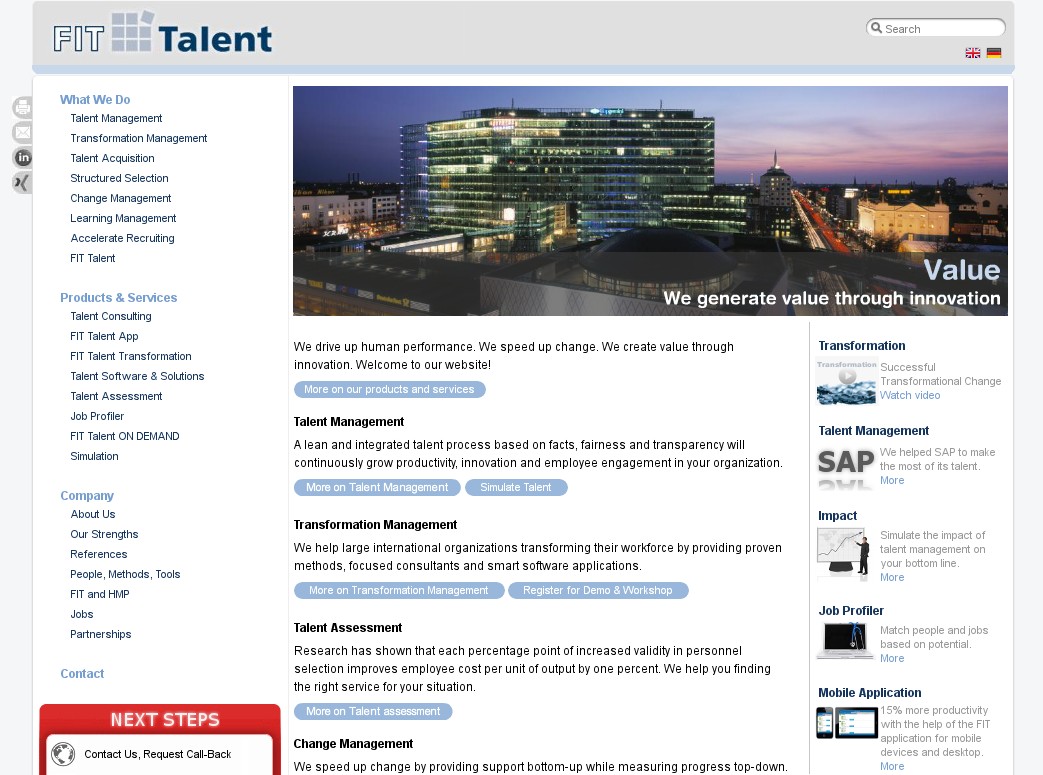Open the SAP logo thumbnail
The width and height of the screenshot is (1043, 775).
845,468
